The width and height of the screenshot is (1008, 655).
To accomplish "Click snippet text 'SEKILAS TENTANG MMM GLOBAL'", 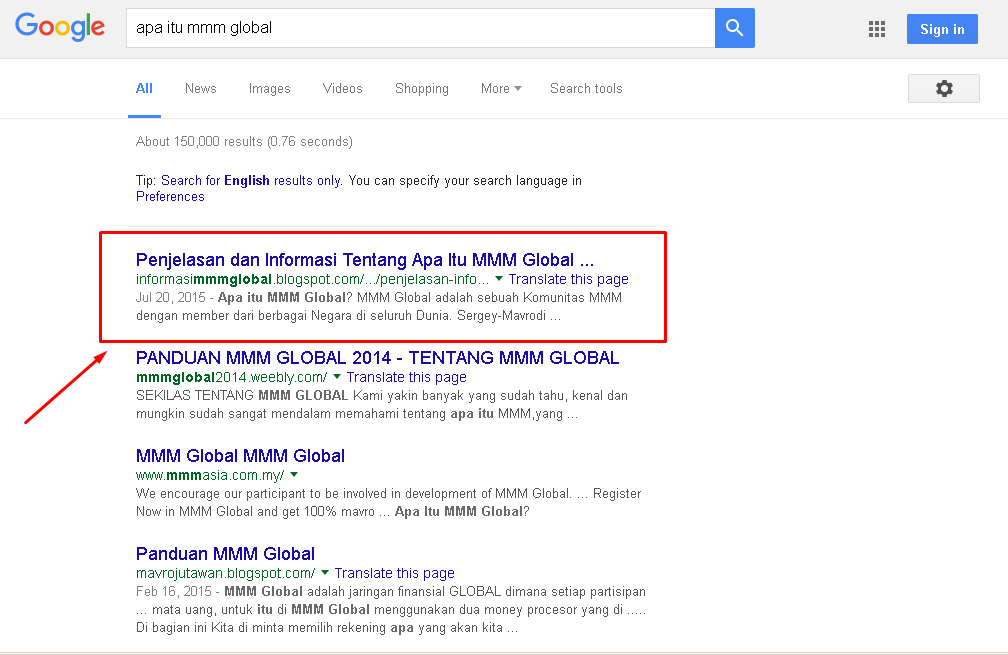I will pyautogui.click(x=242, y=395).
